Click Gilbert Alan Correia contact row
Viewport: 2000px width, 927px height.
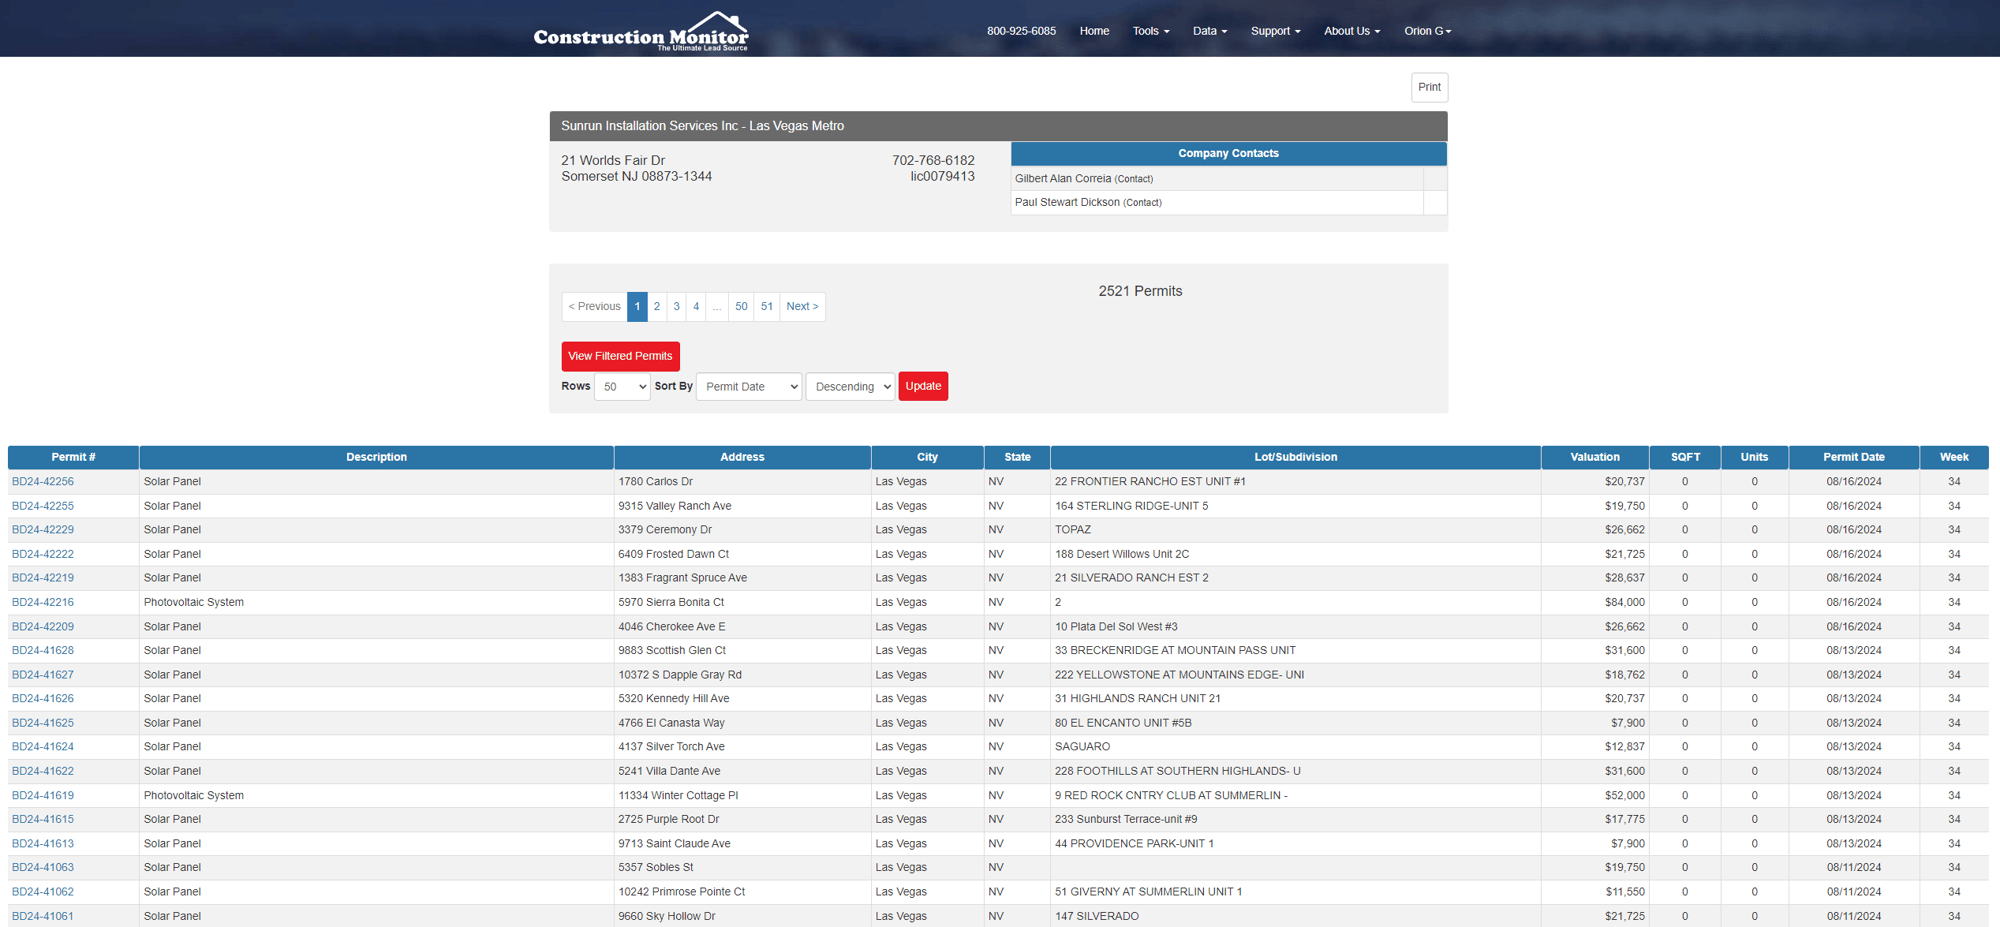(x=1228, y=179)
